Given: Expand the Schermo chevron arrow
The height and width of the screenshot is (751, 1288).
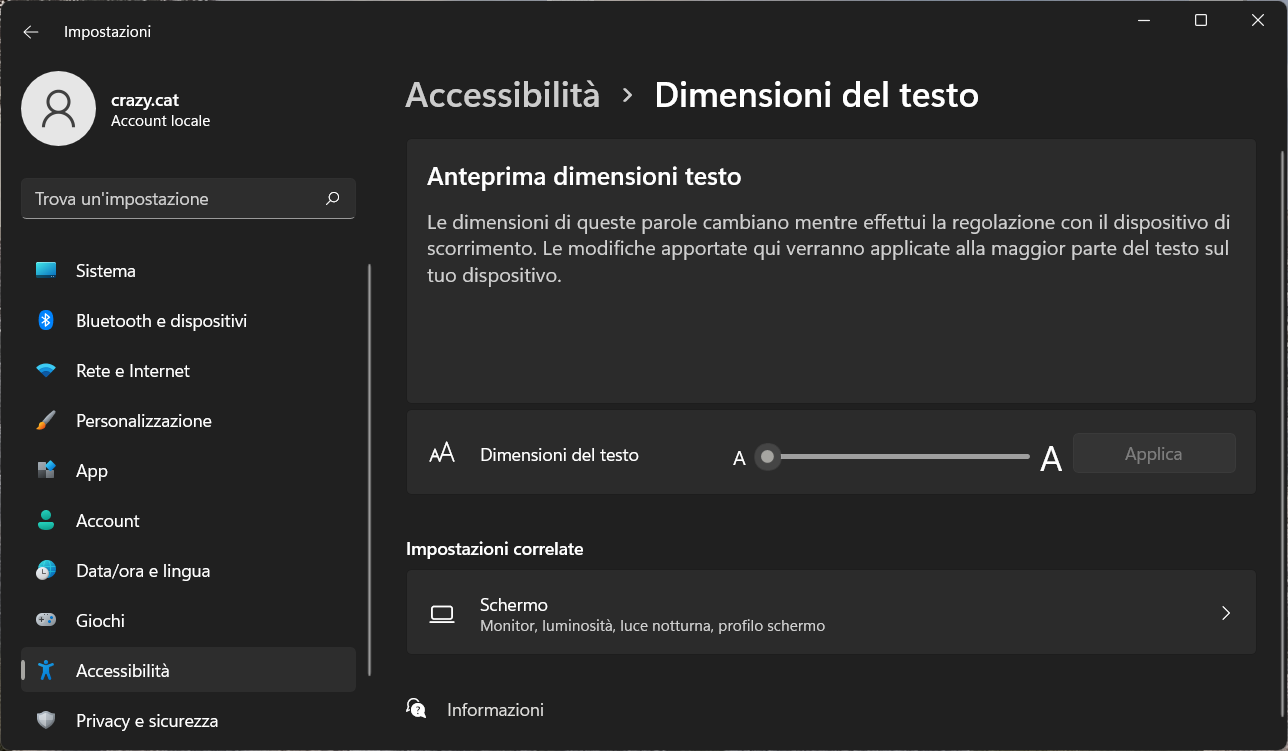Looking at the screenshot, I should pyautogui.click(x=1226, y=613).
